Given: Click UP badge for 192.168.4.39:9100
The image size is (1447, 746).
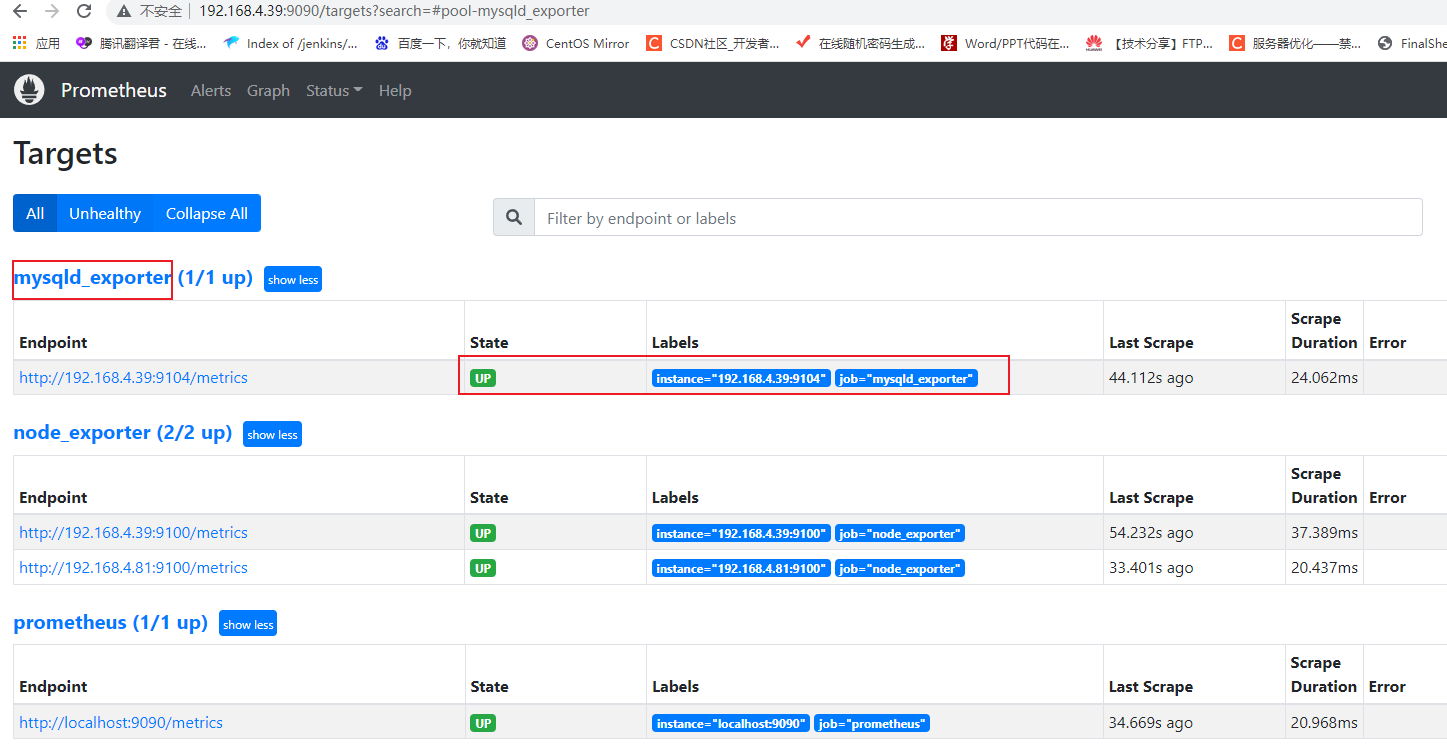Looking at the screenshot, I should point(483,534).
